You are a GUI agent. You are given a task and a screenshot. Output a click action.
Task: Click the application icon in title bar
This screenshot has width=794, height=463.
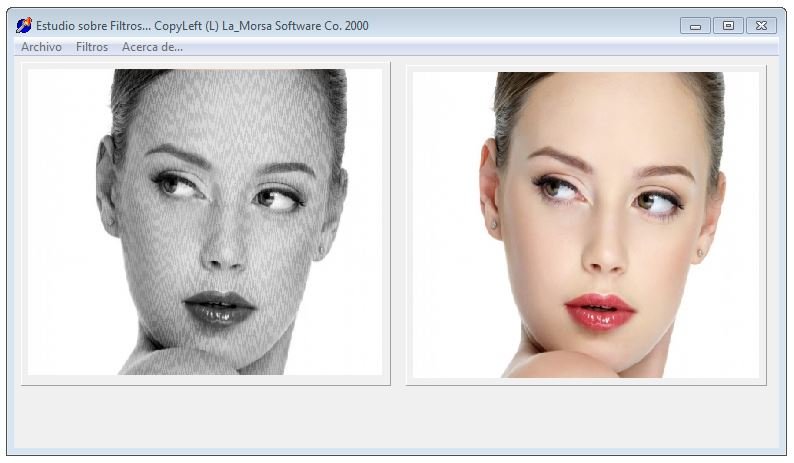pos(24,25)
